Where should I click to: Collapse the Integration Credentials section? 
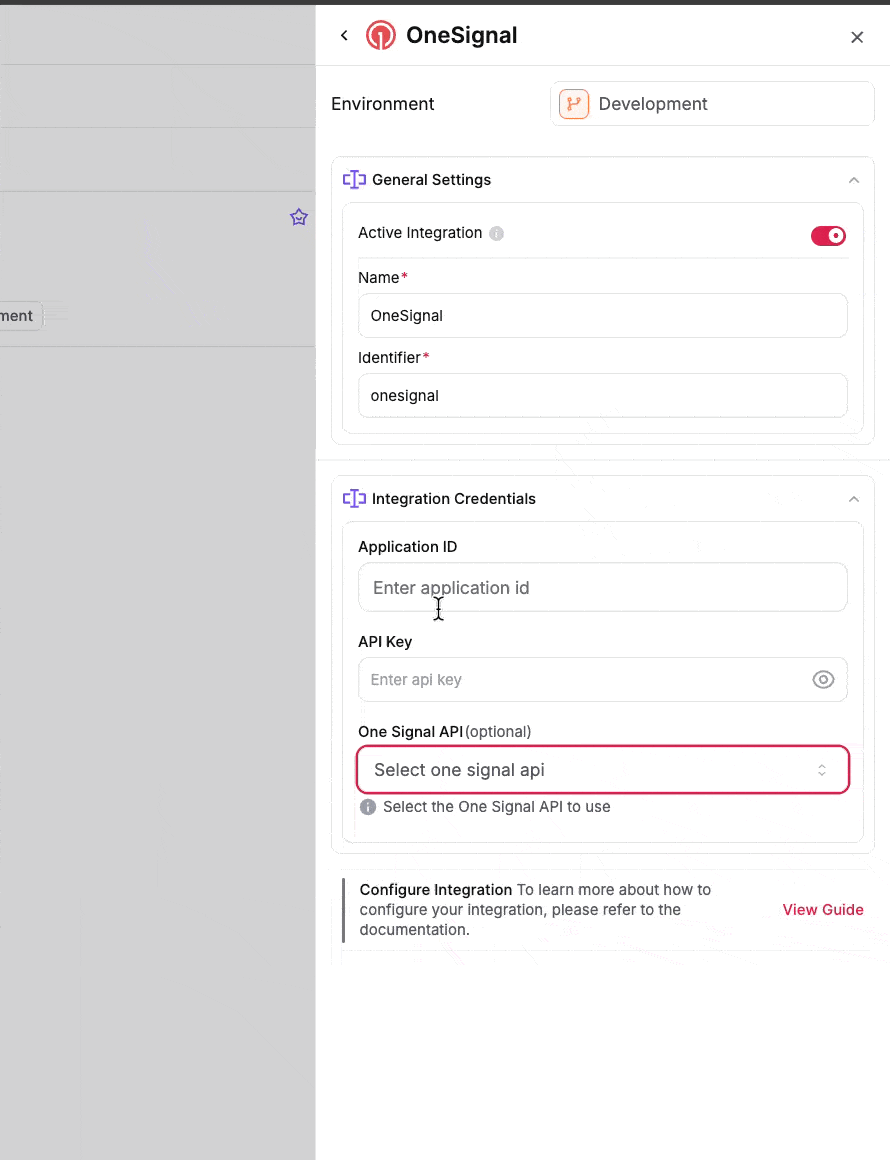[x=853, y=498]
